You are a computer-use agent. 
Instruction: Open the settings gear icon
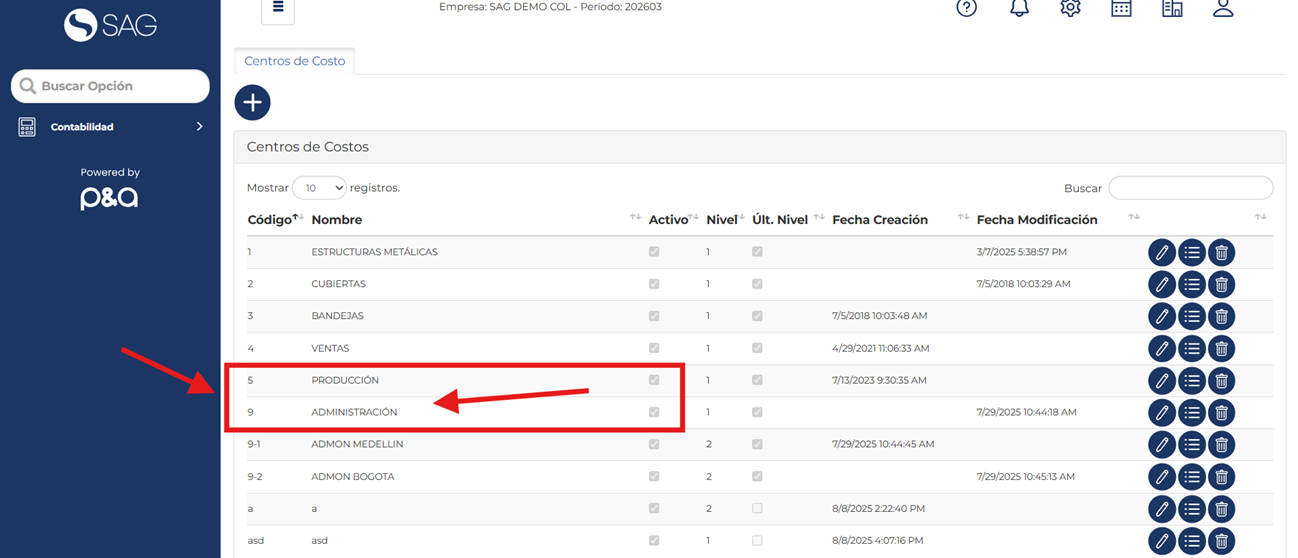coord(1070,8)
